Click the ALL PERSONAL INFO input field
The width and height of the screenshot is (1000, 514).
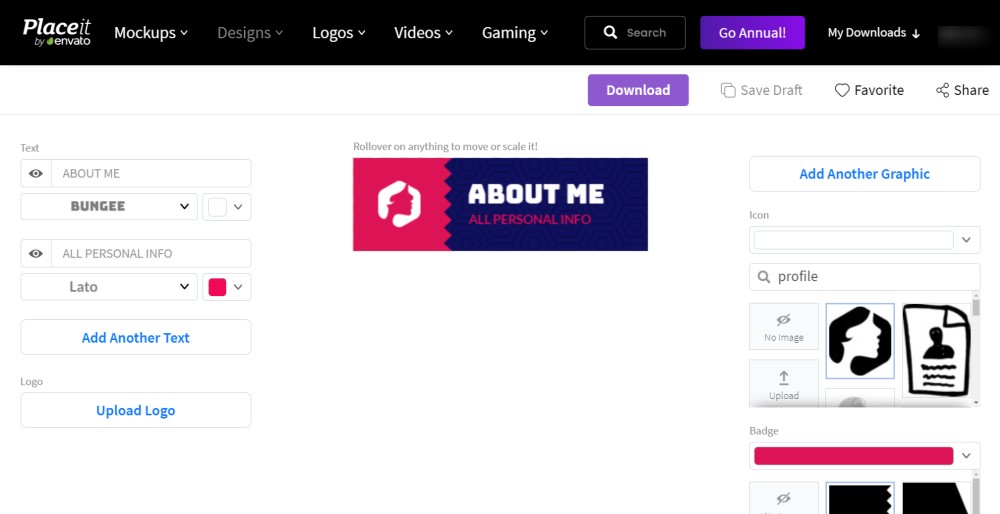pyautogui.click(x=151, y=254)
